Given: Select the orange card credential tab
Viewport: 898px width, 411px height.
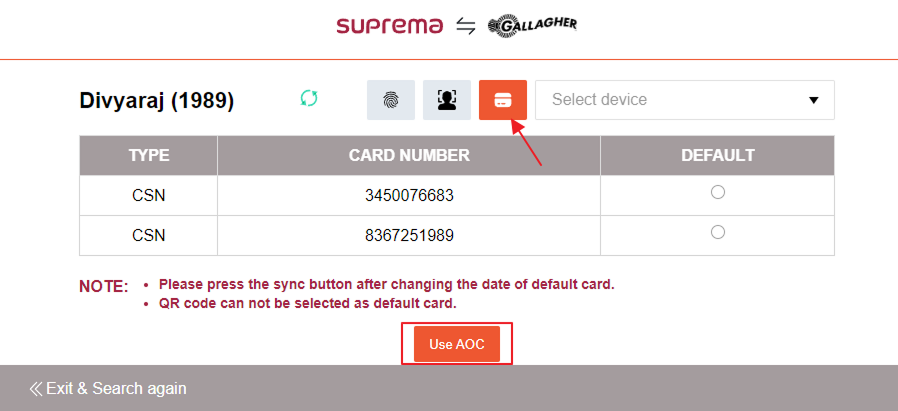Looking at the screenshot, I should (503, 100).
